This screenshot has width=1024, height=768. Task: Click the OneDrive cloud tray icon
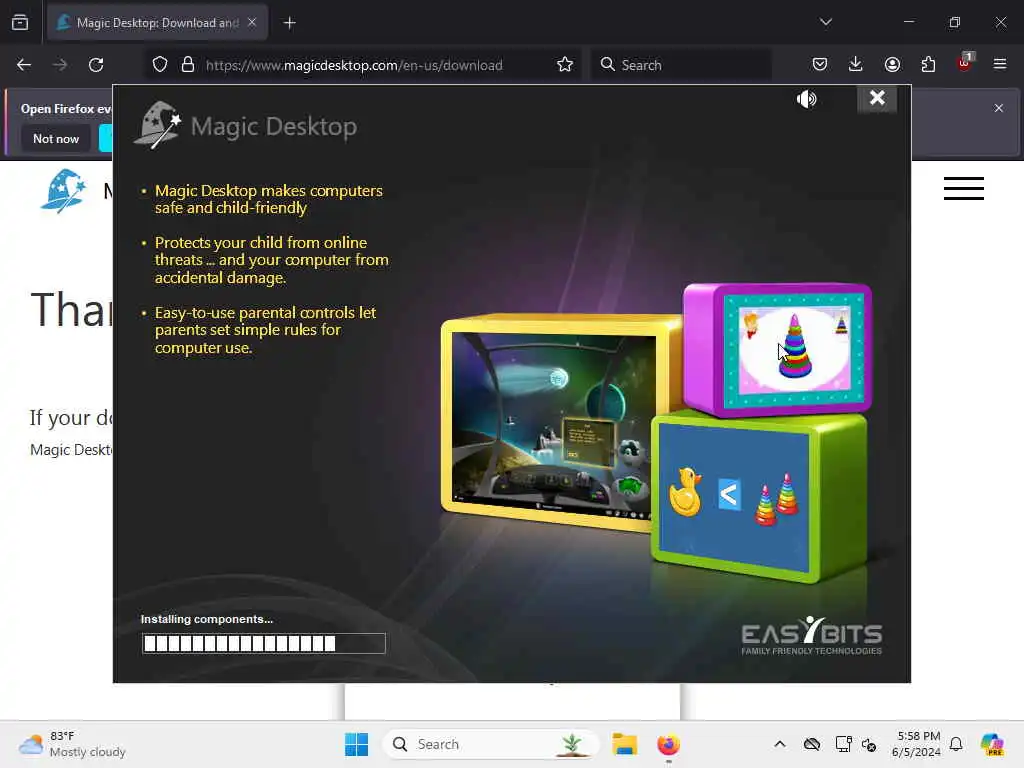tap(812, 744)
